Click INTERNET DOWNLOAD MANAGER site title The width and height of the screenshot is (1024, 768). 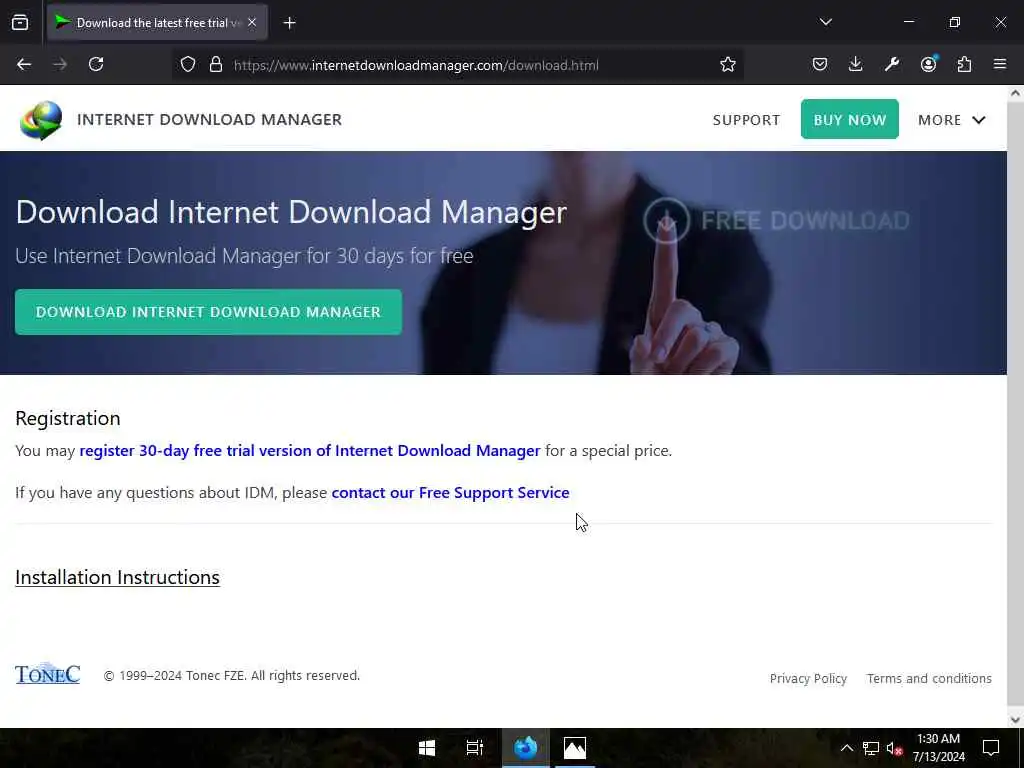(209, 120)
